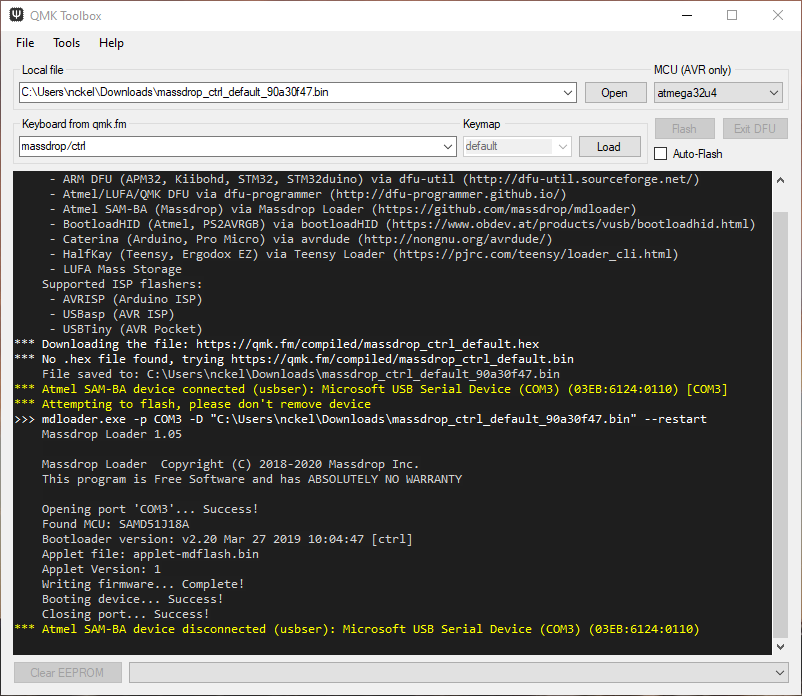This screenshot has height=696, width=802.
Task: Click the 'Atmel SAM-BA (Massdrop)' loader log line
Action: [x=343, y=209]
